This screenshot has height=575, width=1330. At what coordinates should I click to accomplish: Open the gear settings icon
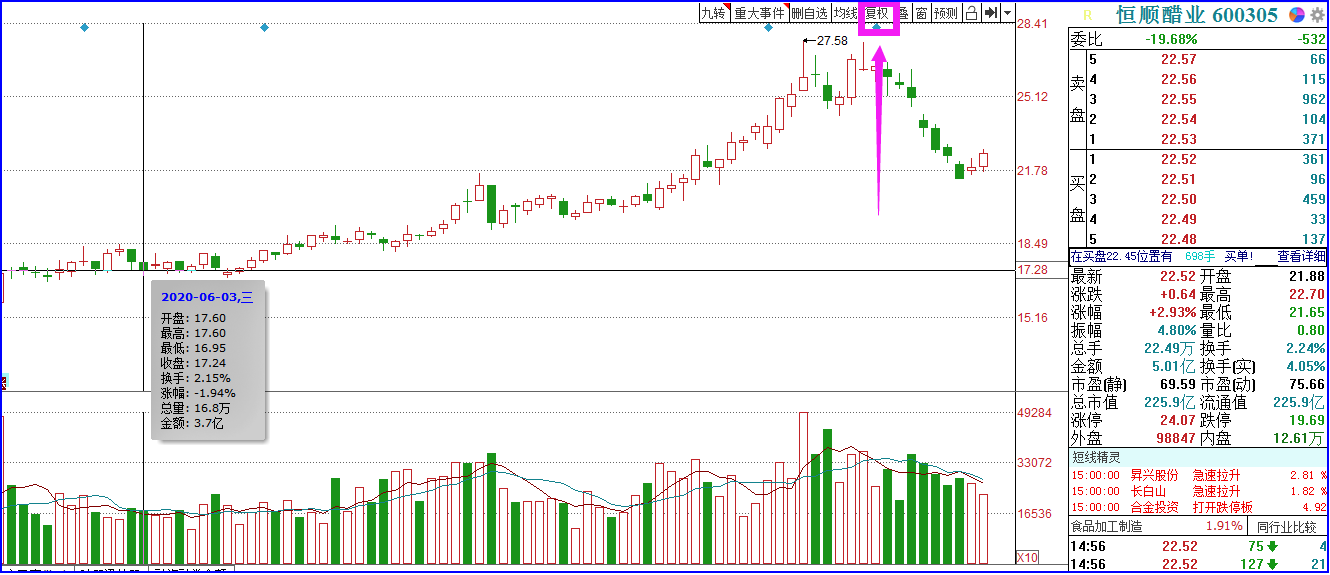pos(1318,14)
